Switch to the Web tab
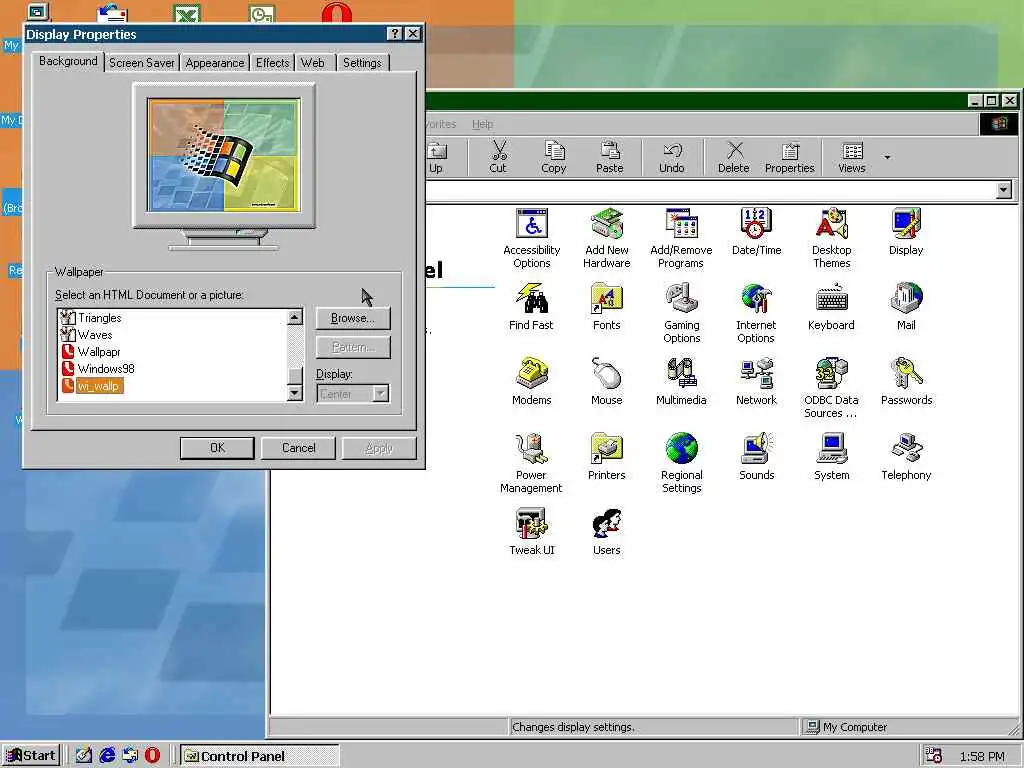The width and height of the screenshot is (1024, 768). 312,63
